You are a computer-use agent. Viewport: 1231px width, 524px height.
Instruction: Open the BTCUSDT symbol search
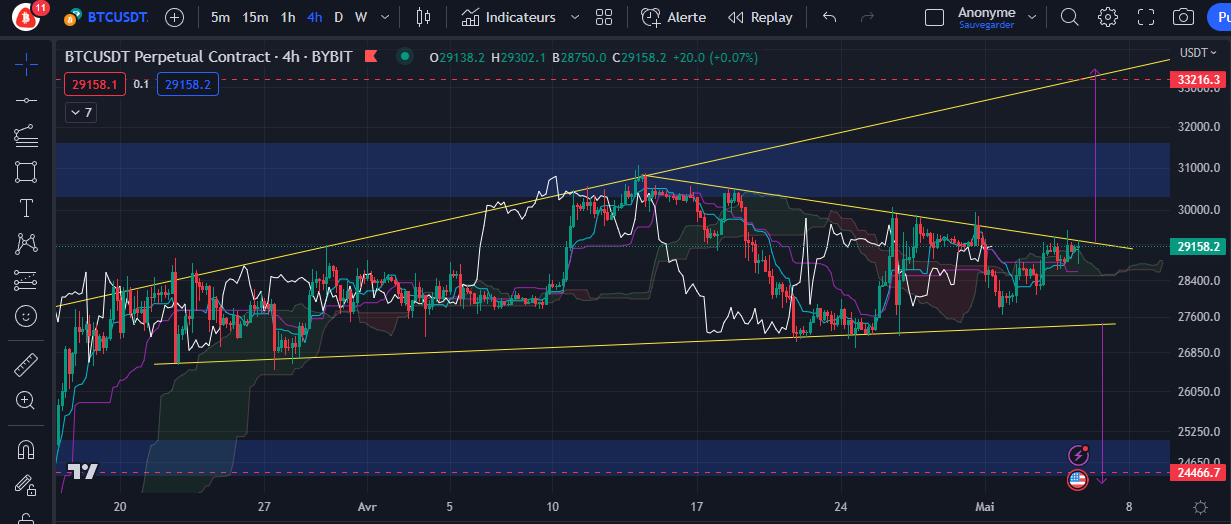[x=105, y=17]
